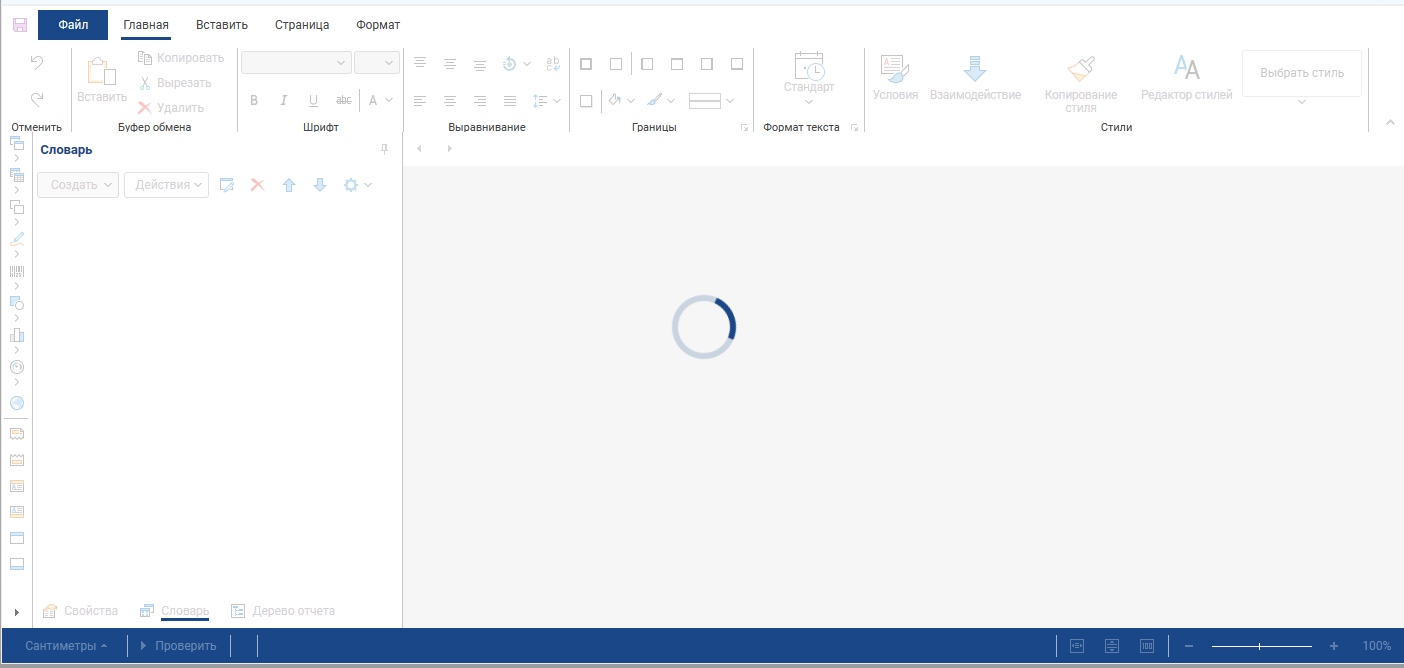
Task: Switch to Формат ribbon tab
Action: pos(378,25)
